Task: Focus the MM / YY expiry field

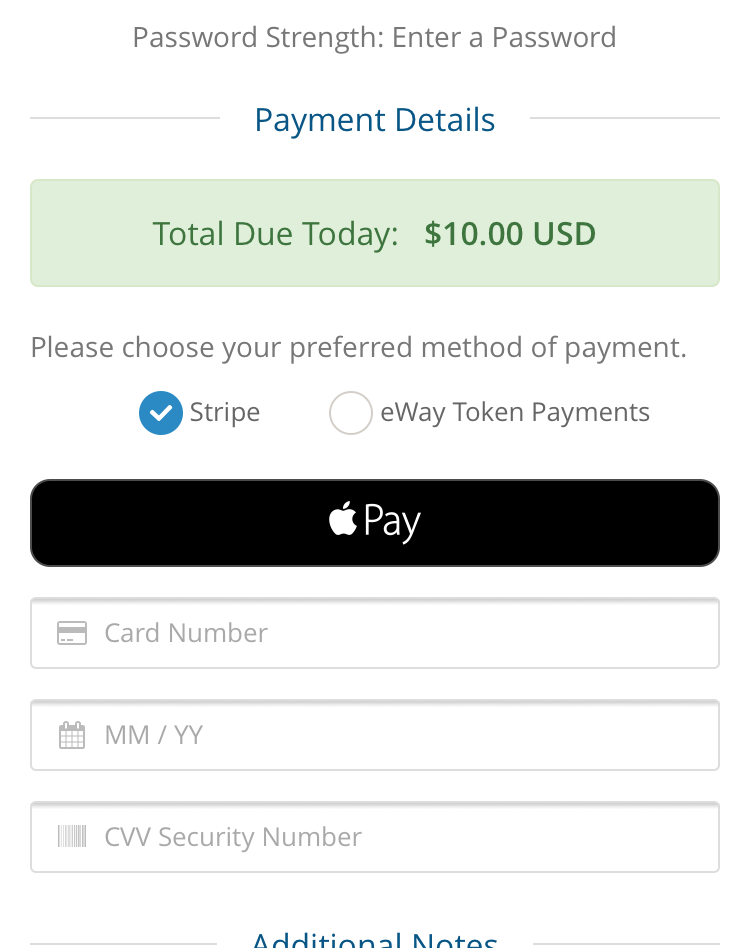Action: pos(375,735)
